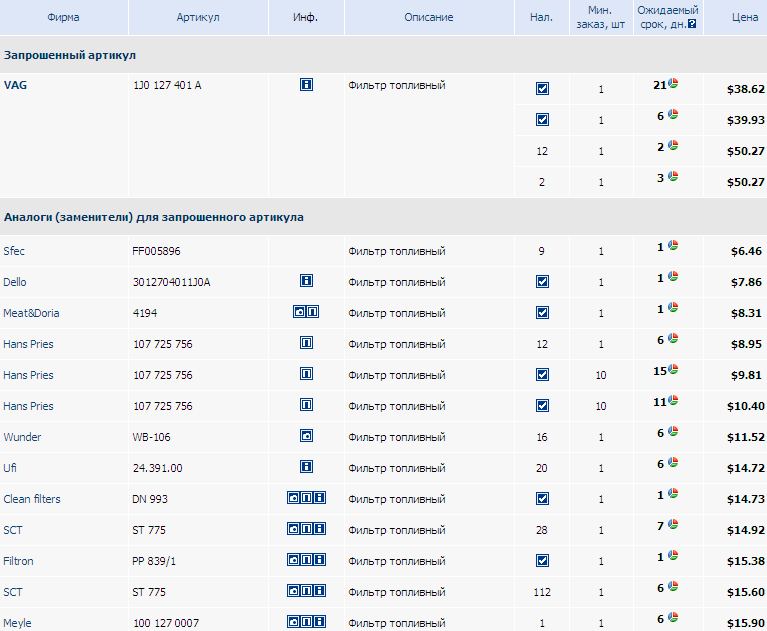Click article number 1J0 127 401 A

point(167,85)
